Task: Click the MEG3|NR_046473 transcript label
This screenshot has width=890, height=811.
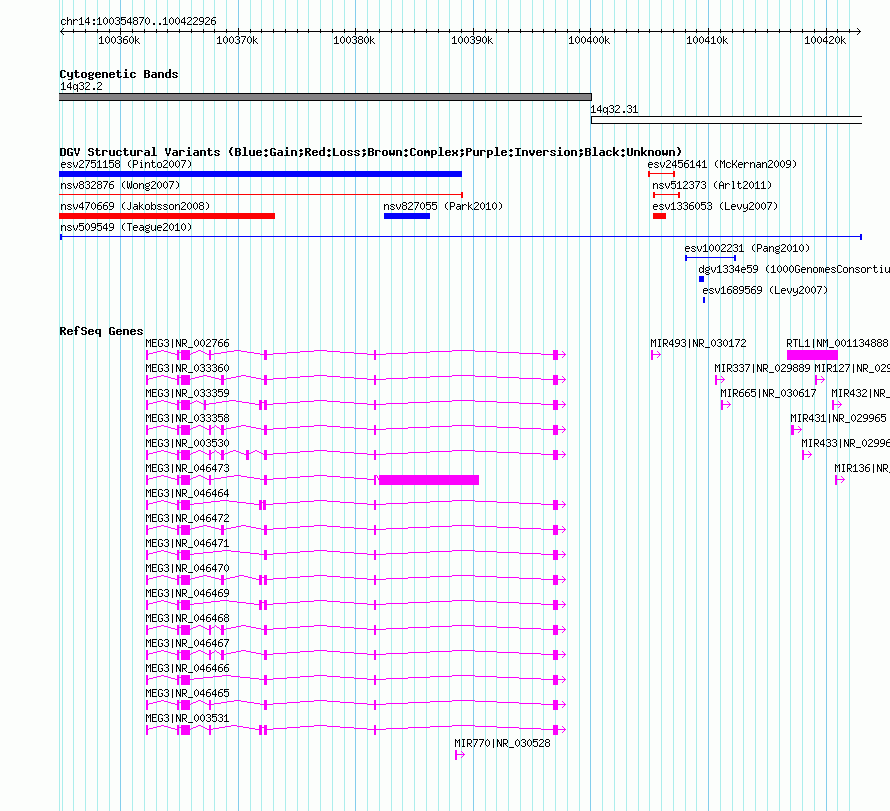Action: tap(187, 469)
